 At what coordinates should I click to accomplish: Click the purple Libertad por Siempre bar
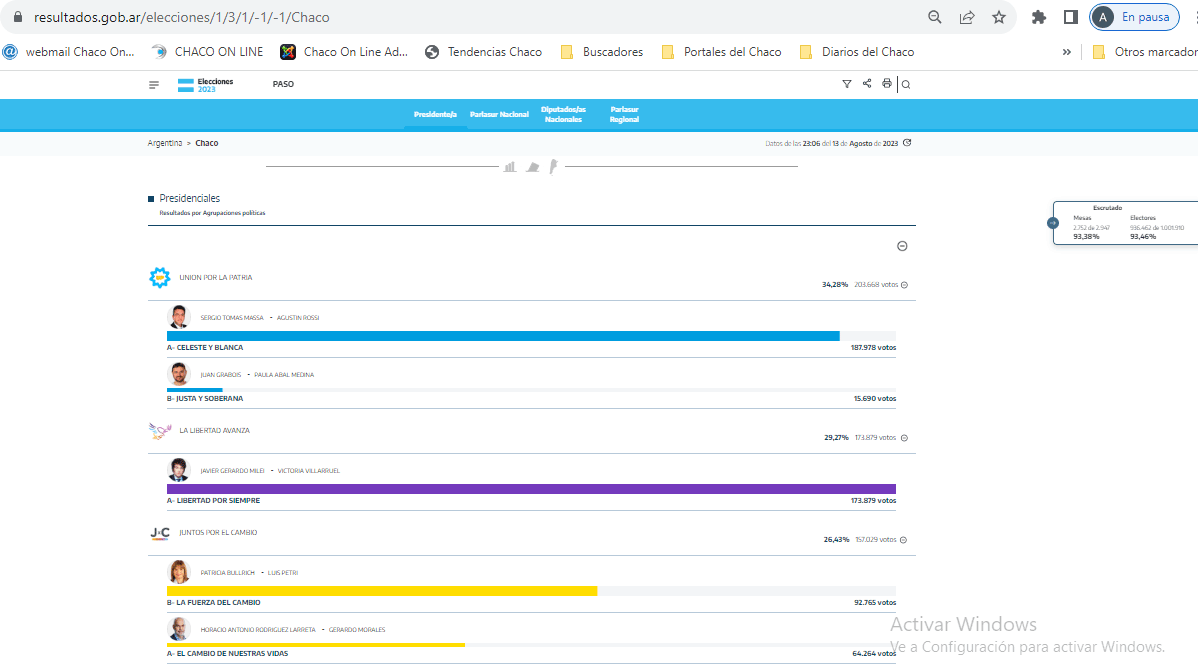pos(531,489)
